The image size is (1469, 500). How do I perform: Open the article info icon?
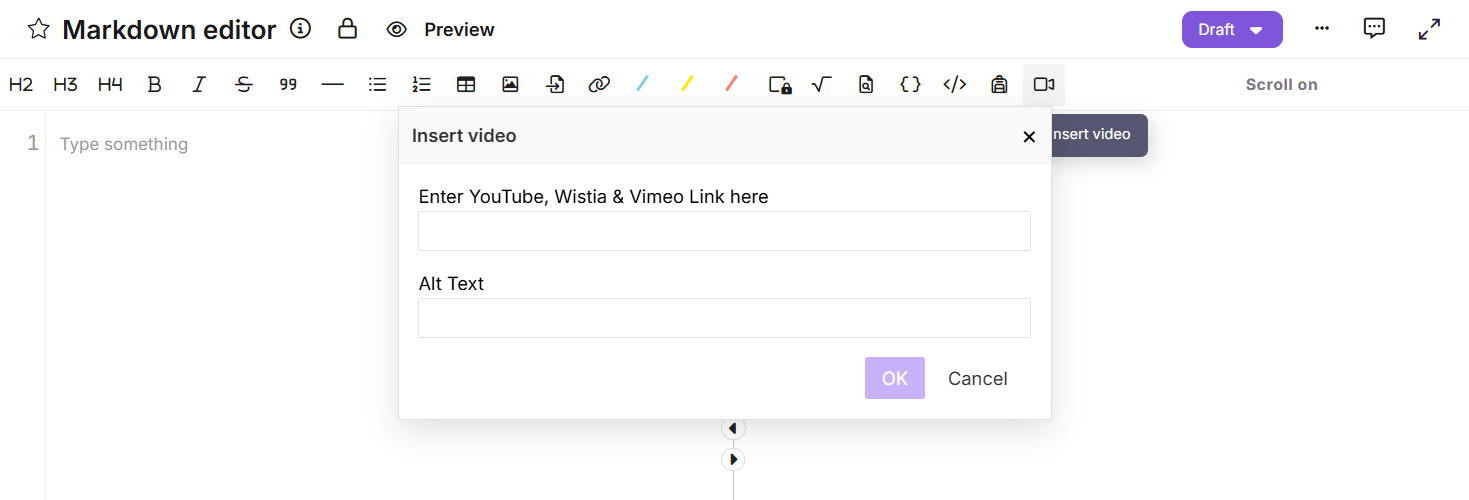point(300,29)
